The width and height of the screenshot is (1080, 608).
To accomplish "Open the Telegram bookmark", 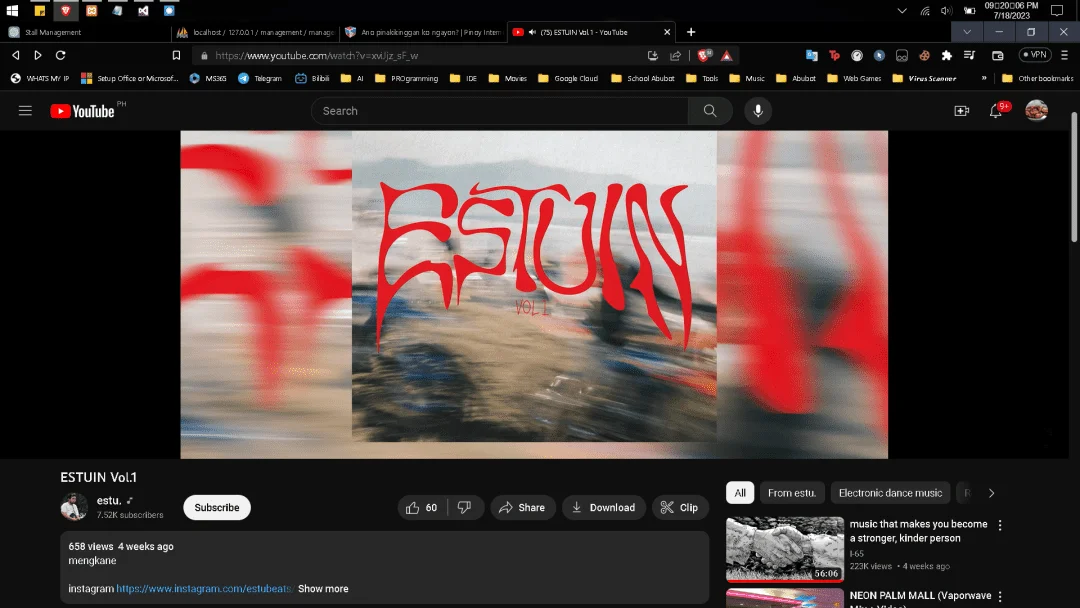I will point(260,78).
